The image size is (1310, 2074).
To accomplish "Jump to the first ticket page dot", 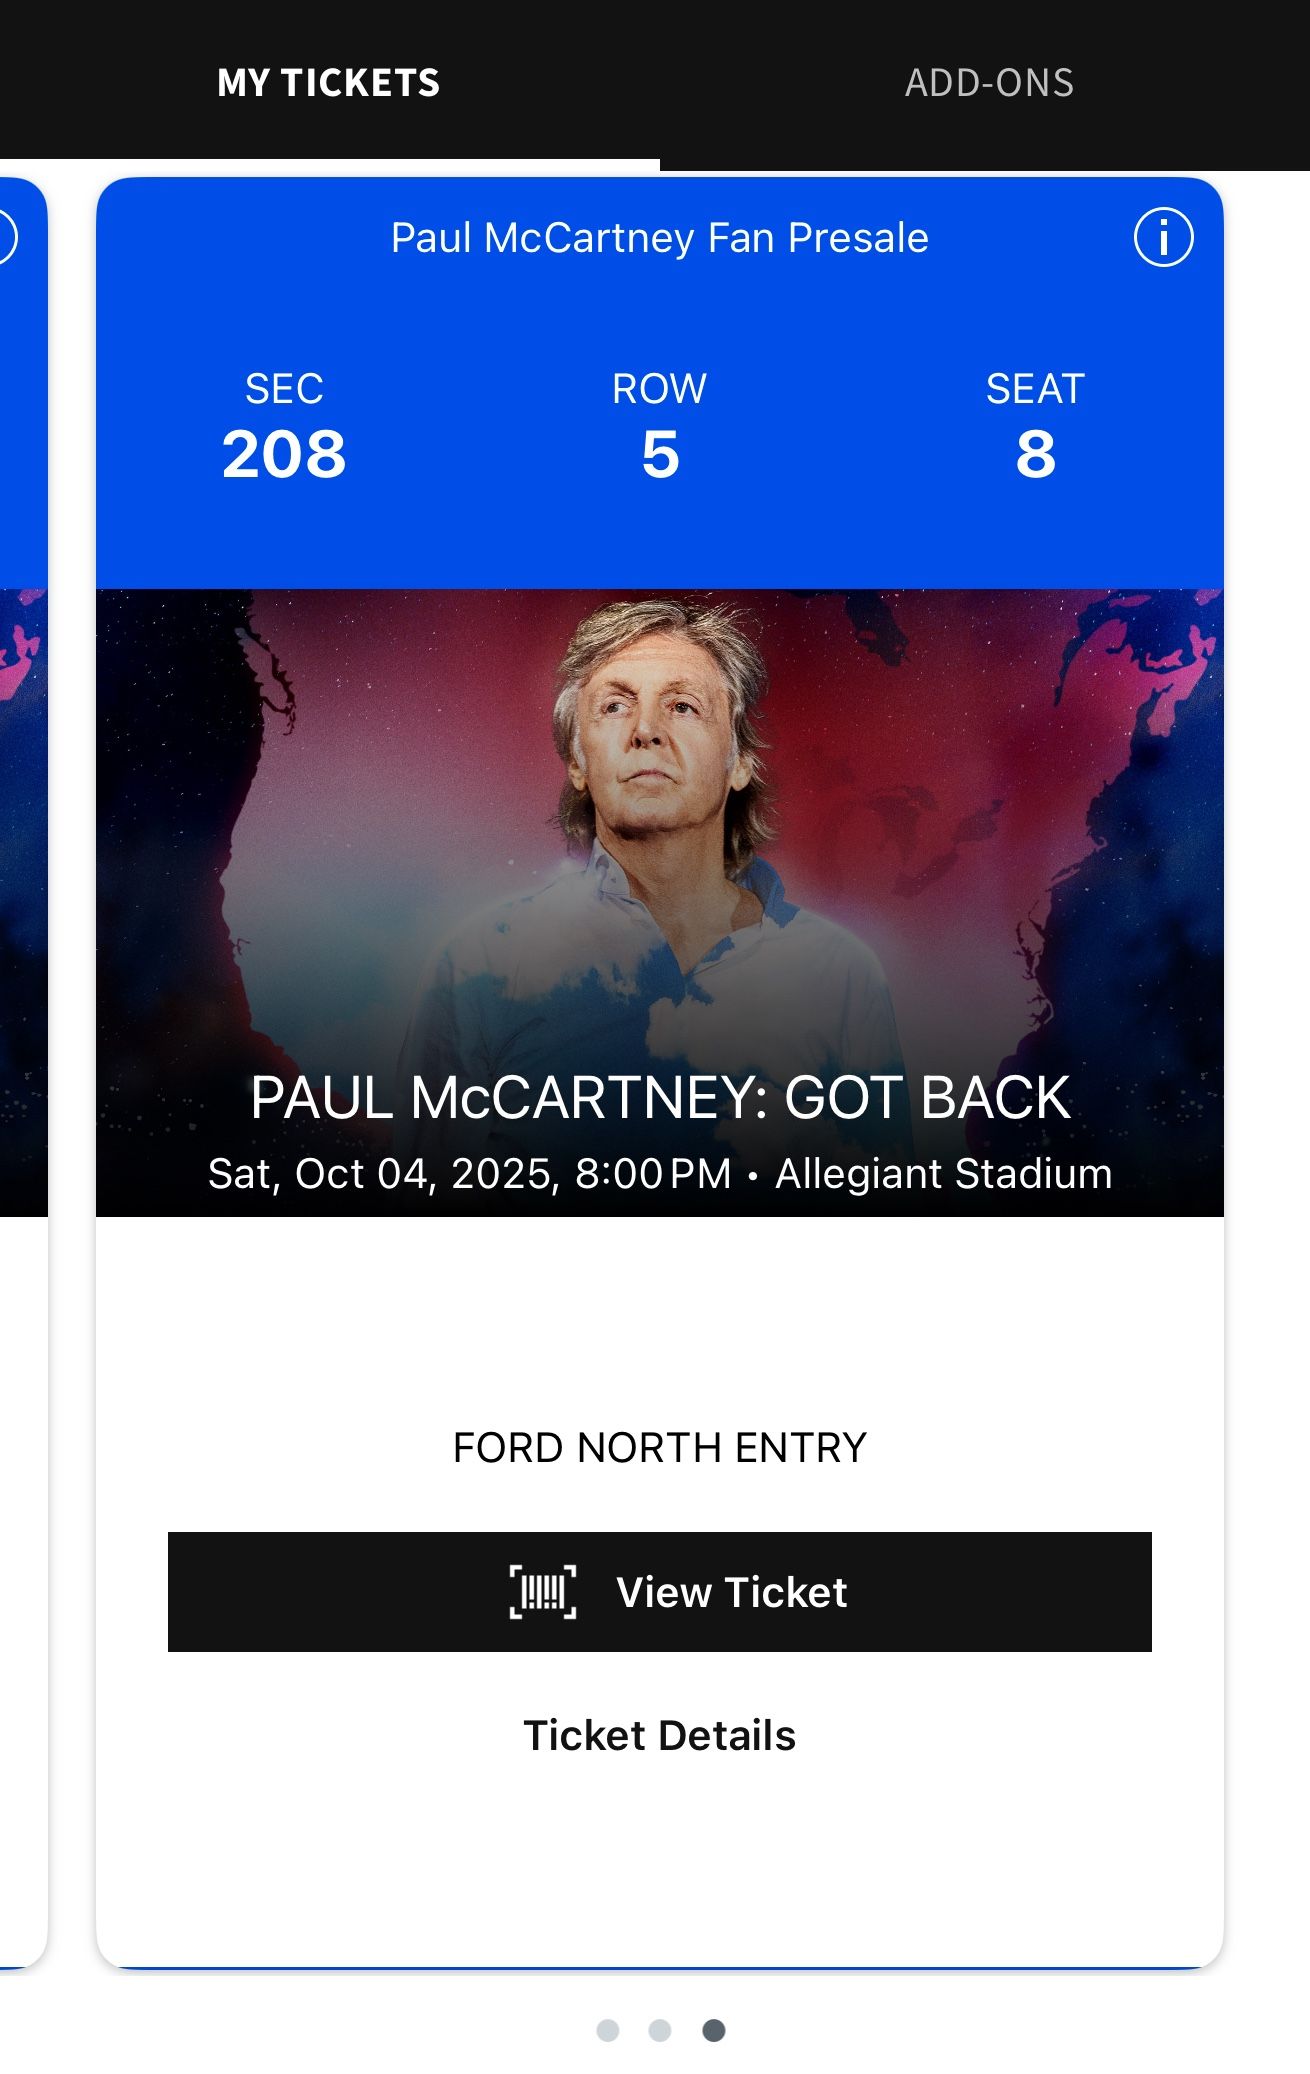I will click(607, 2030).
